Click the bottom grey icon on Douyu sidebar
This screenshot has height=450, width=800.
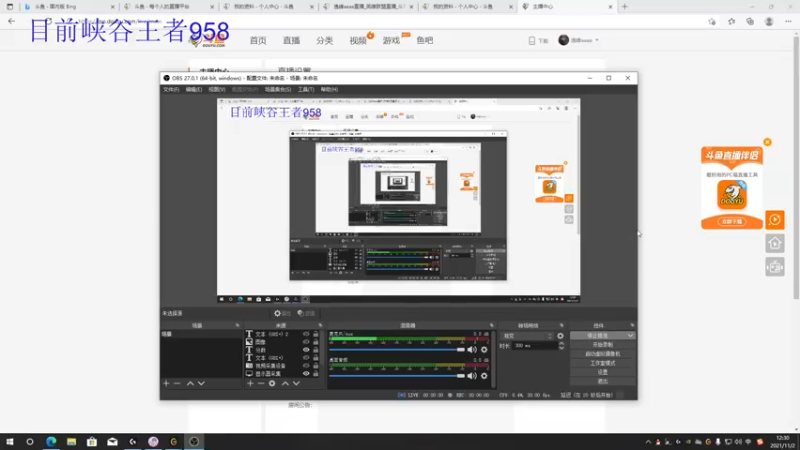point(774,267)
